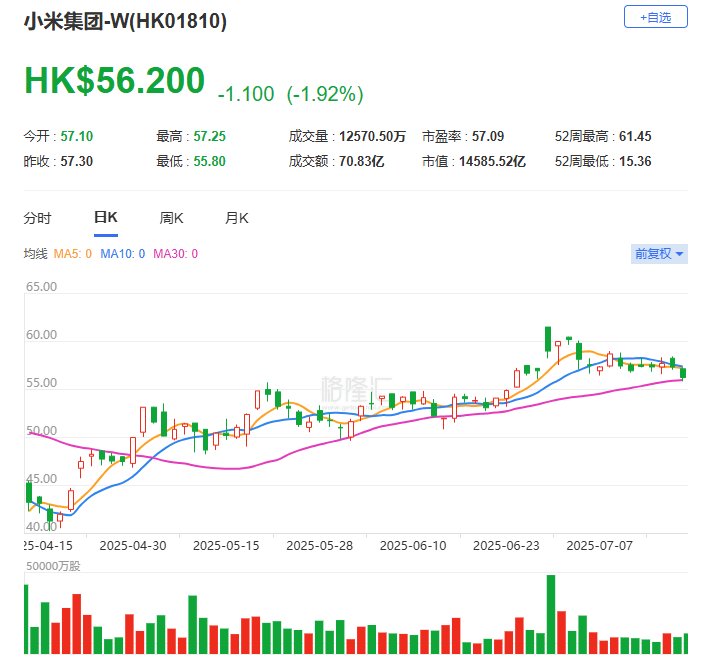The width and height of the screenshot is (723, 666).
Task: Click the MA5 moving average label
Action: (72, 254)
